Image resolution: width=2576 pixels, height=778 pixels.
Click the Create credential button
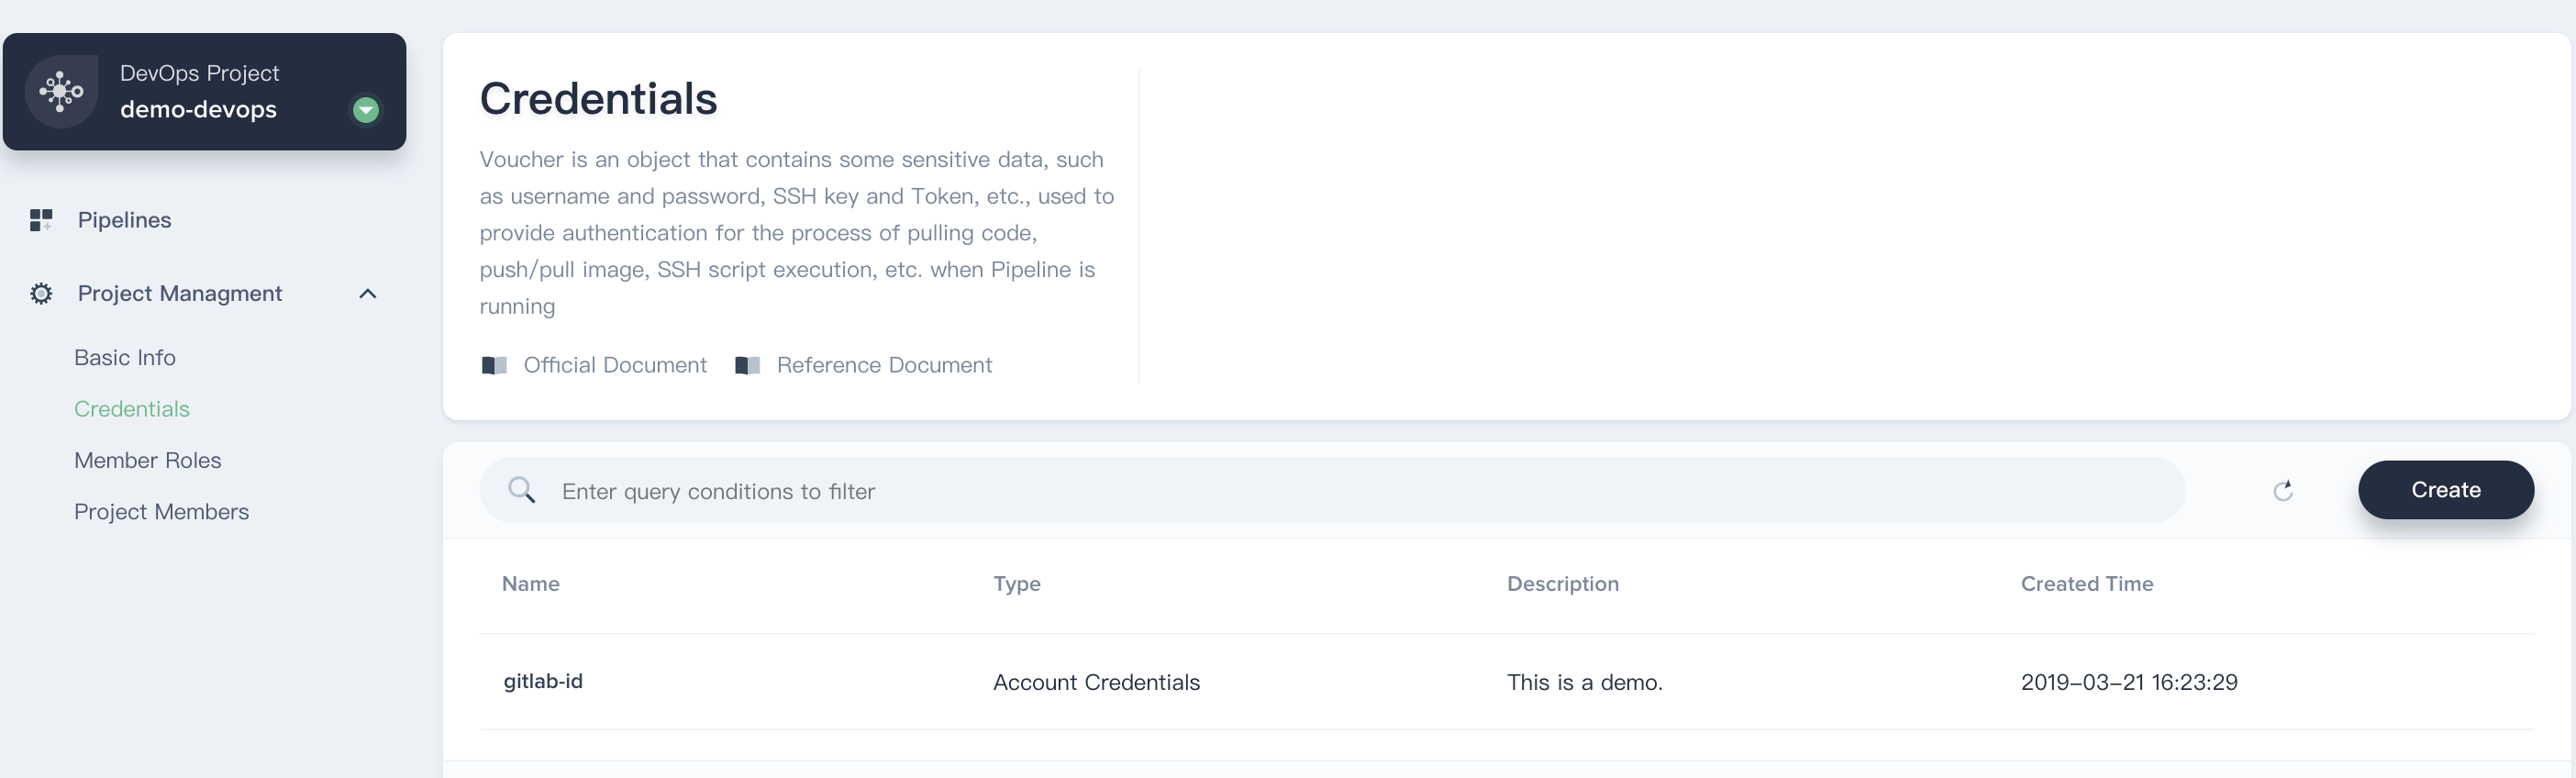tap(2445, 490)
